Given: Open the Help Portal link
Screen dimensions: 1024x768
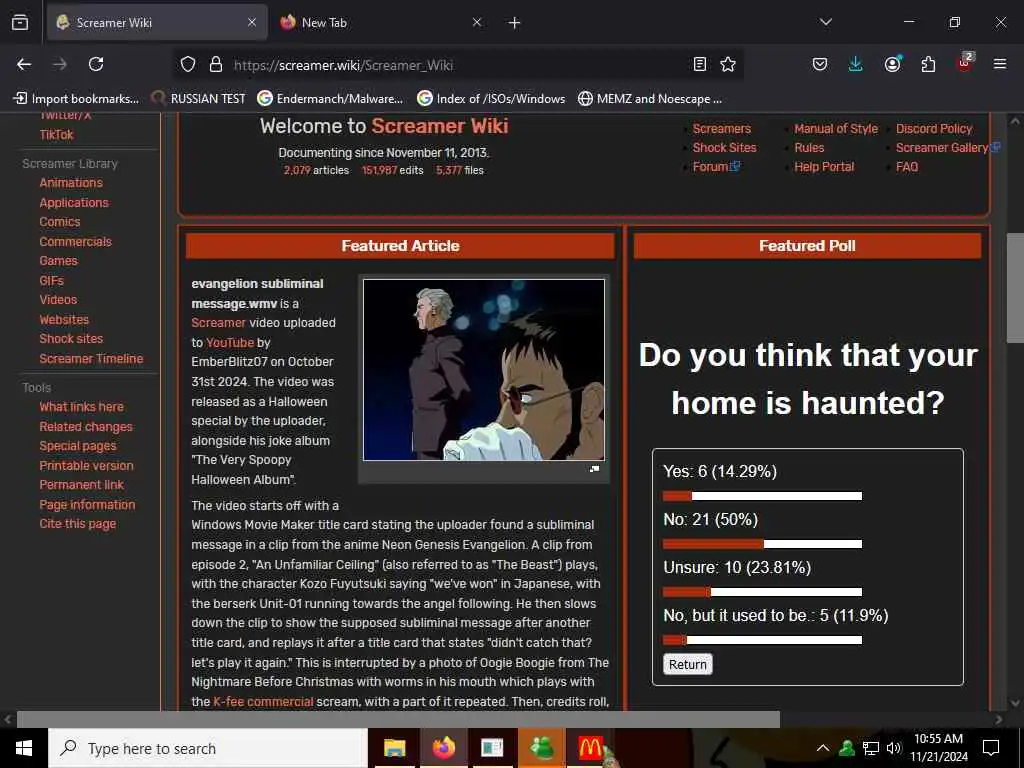Looking at the screenshot, I should pyautogui.click(x=824, y=167).
